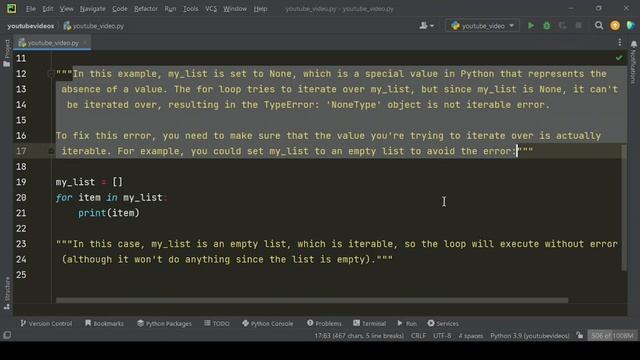Click the PyCharm application logo icon

[11, 9]
